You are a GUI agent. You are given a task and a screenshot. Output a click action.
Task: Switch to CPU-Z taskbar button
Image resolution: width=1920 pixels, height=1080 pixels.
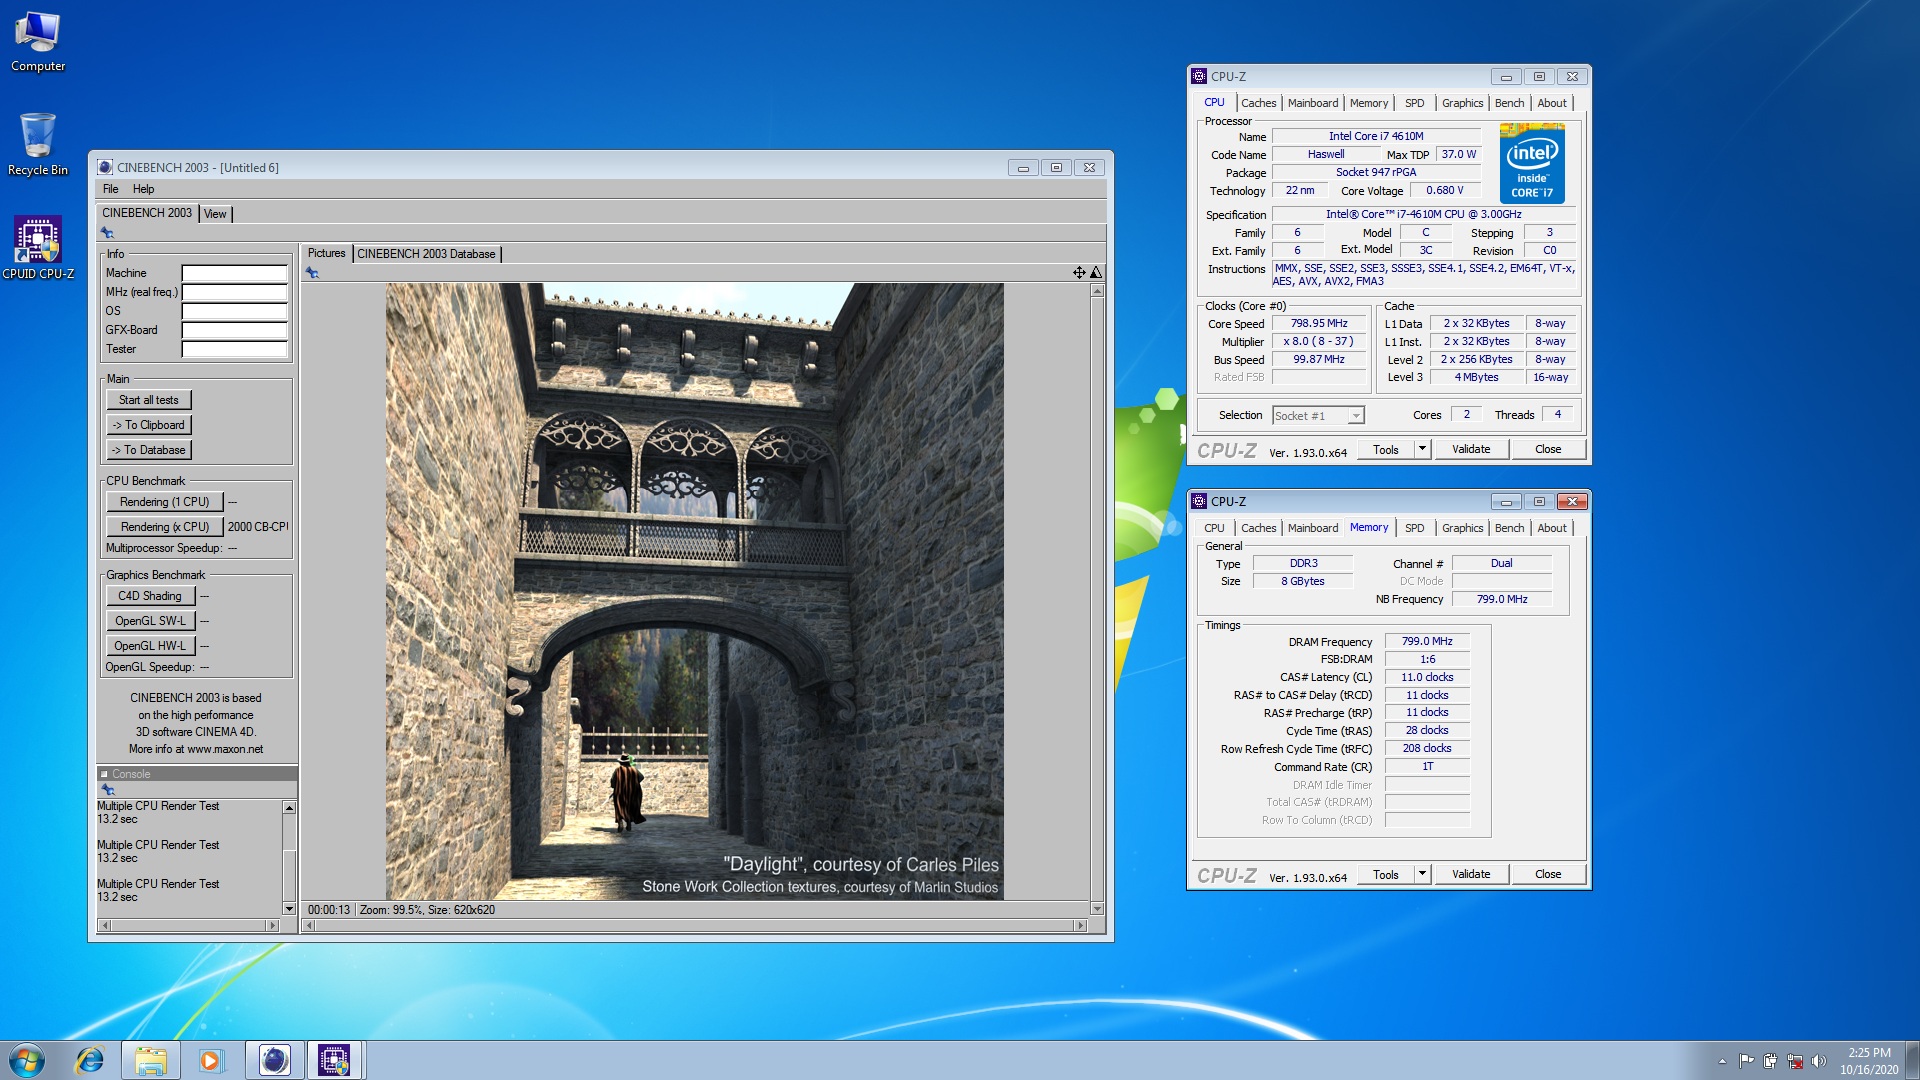[334, 1060]
